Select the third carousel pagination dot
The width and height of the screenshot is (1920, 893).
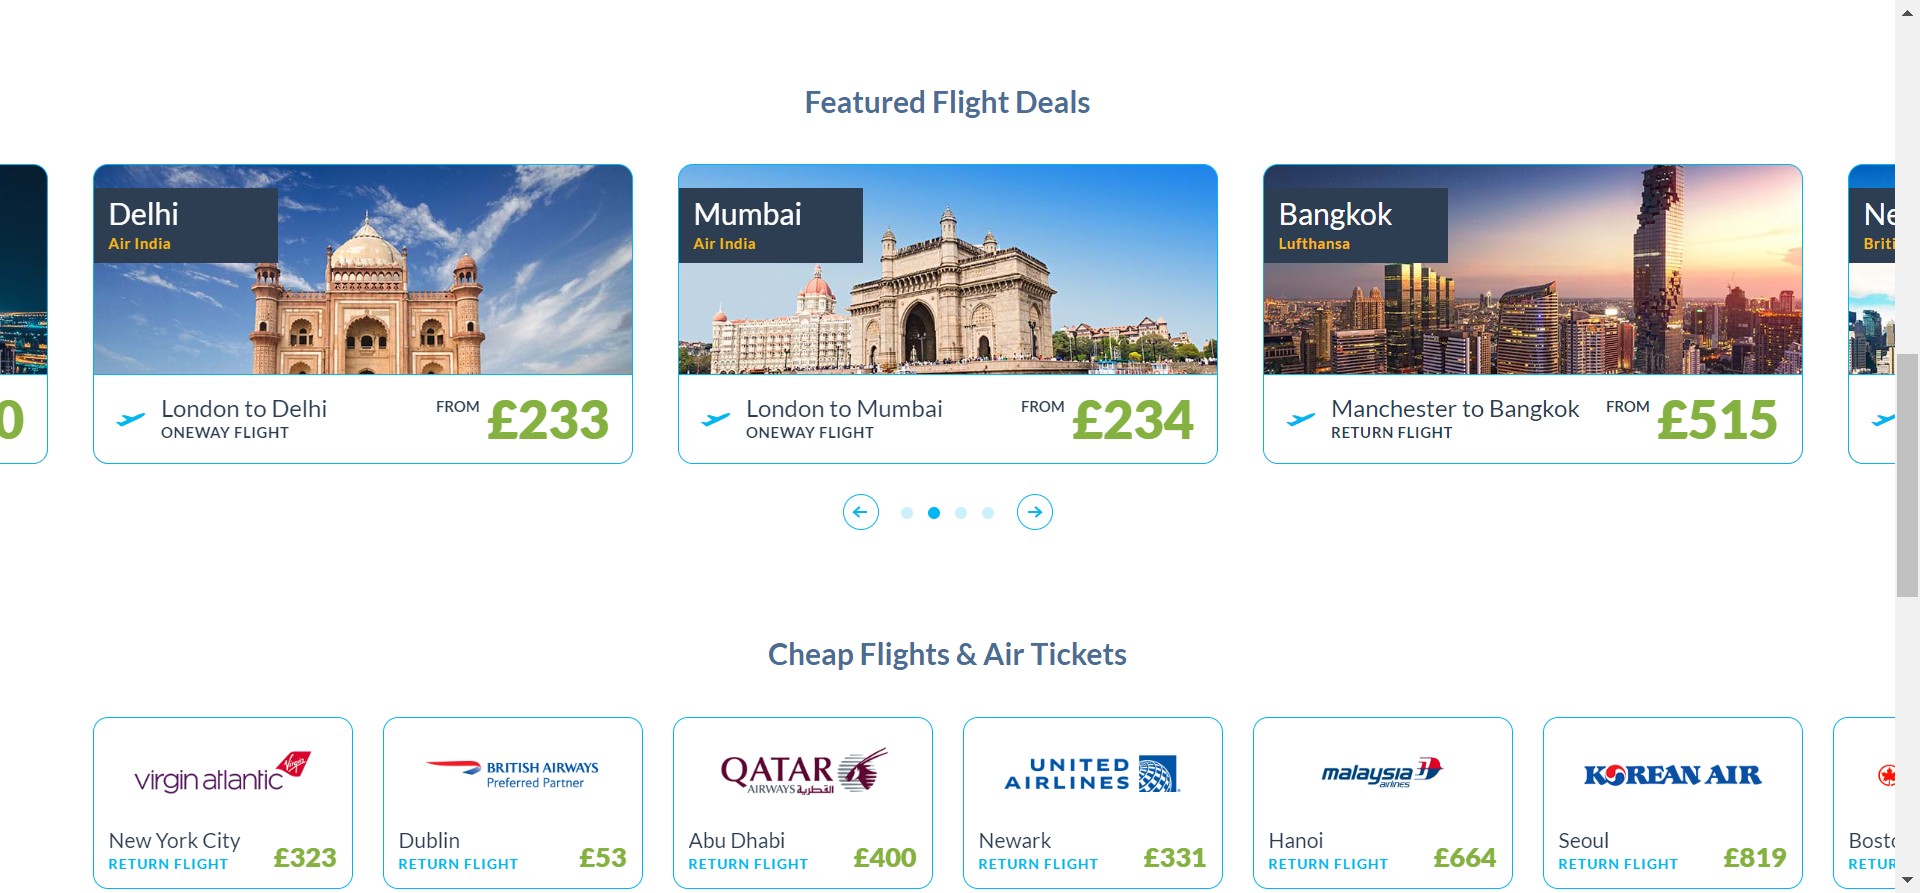(x=961, y=513)
